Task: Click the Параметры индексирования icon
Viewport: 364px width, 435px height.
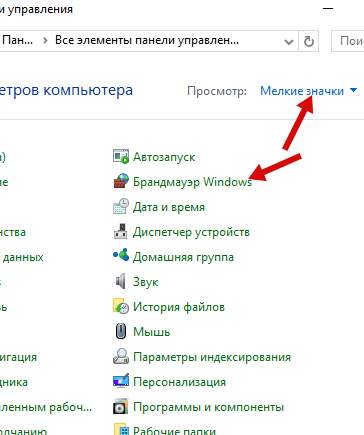Action: pyautogui.click(x=121, y=356)
